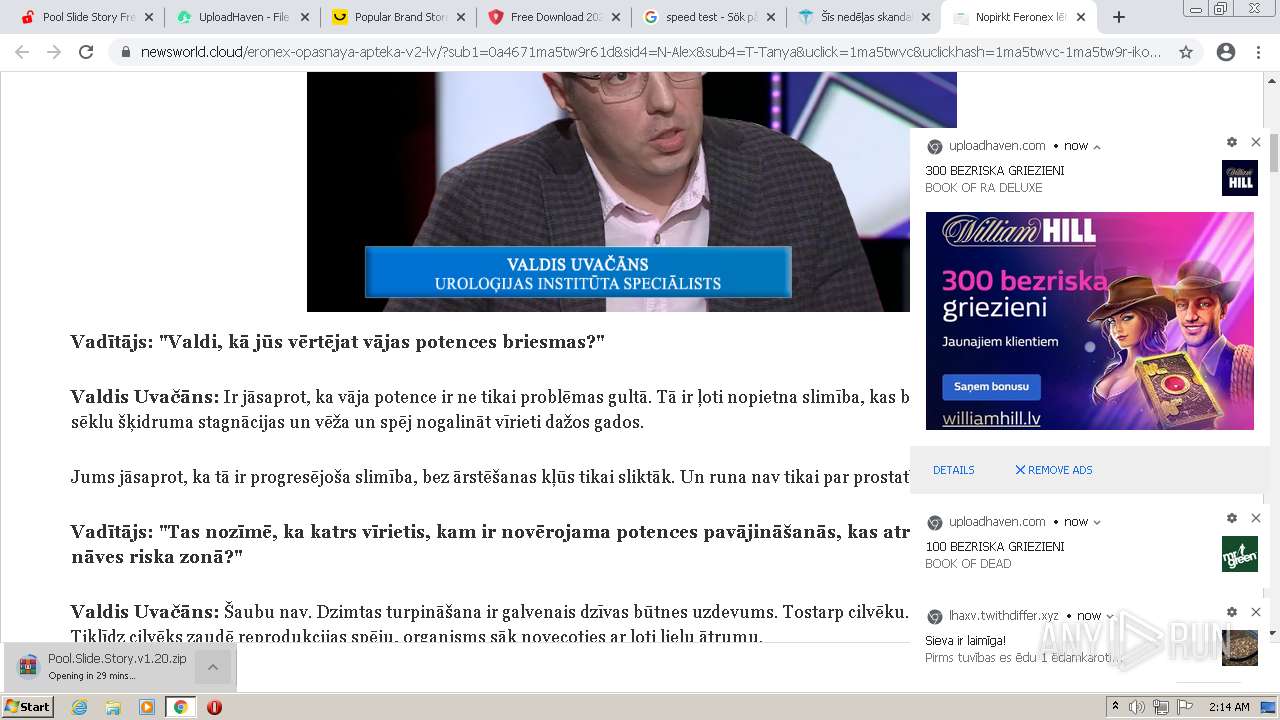
Task: Close the Free Download tab
Action: click(x=615, y=17)
